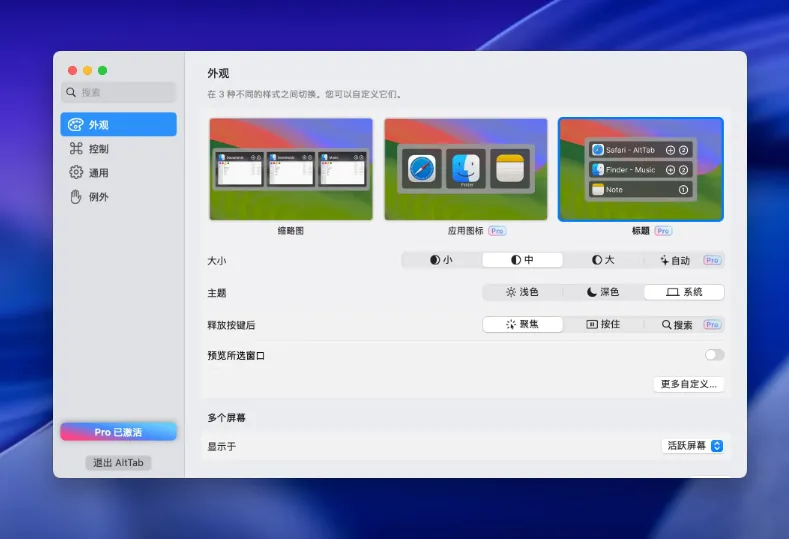Choose the 深色 dark theme

click(x=603, y=292)
